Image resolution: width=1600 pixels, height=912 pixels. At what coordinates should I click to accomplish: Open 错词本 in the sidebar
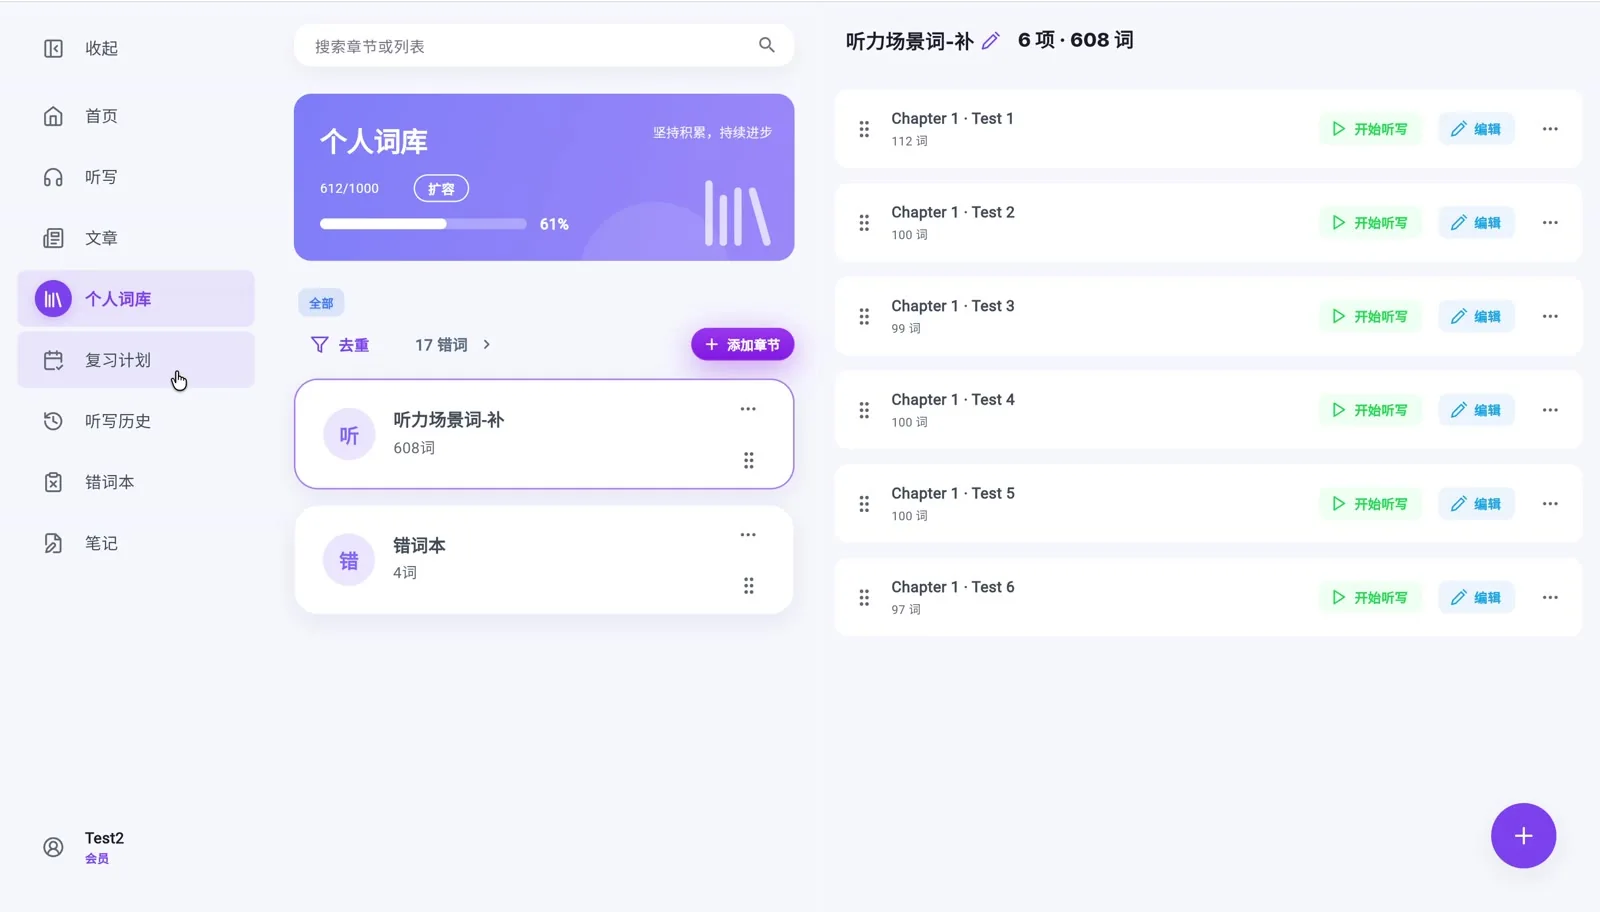[136, 482]
